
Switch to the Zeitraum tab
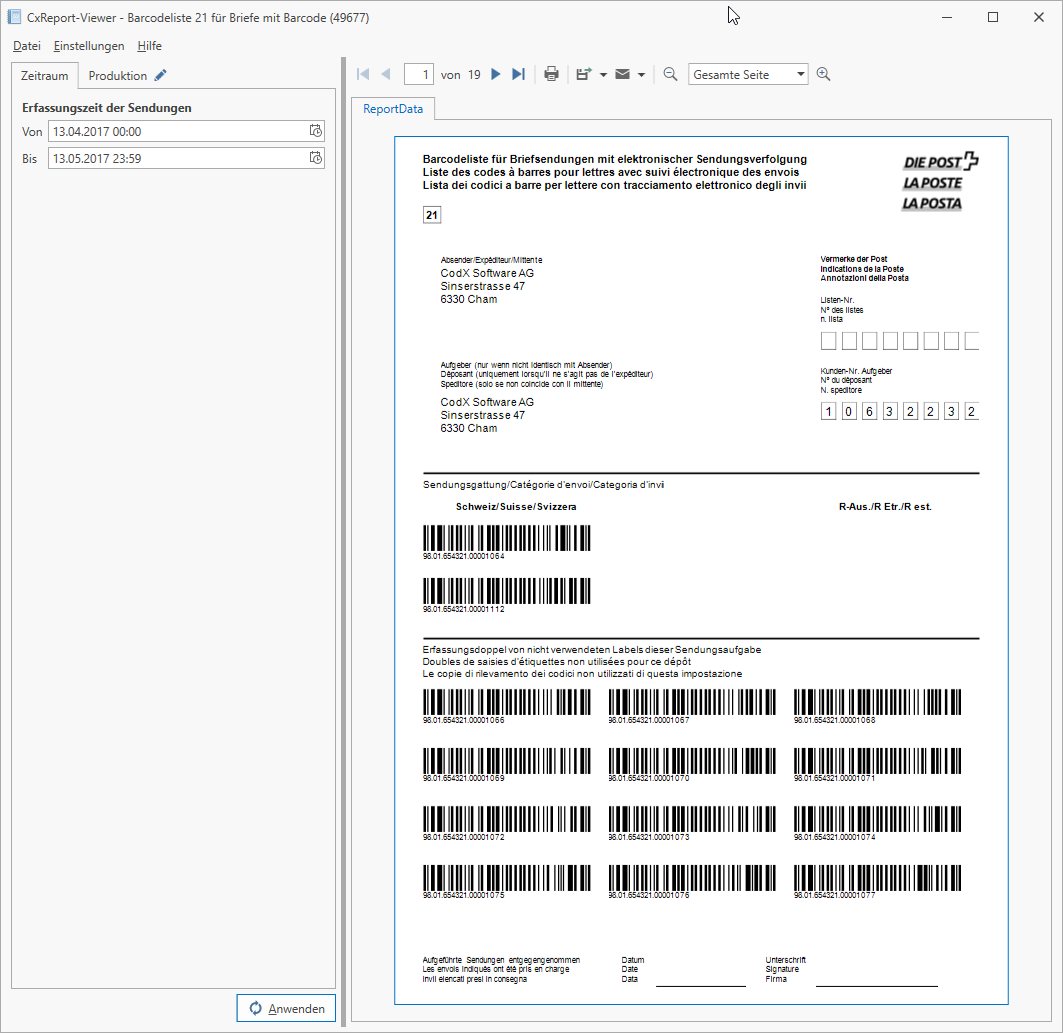pyautogui.click(x=45, y=75)
